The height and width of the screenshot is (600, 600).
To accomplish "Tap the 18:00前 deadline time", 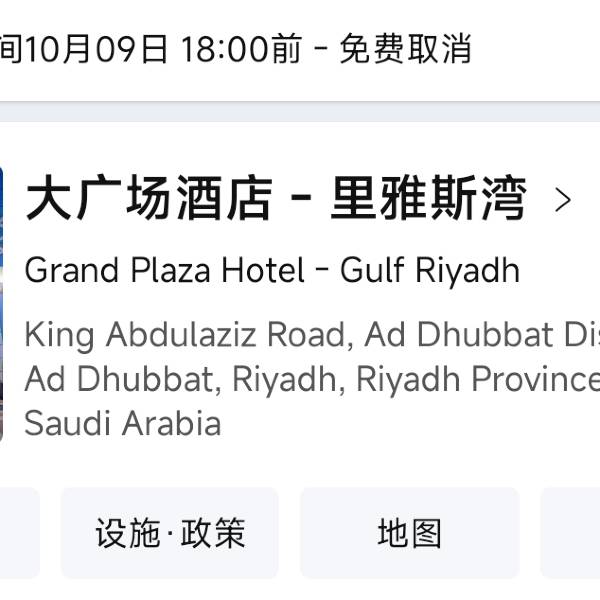I will [240, 49].
